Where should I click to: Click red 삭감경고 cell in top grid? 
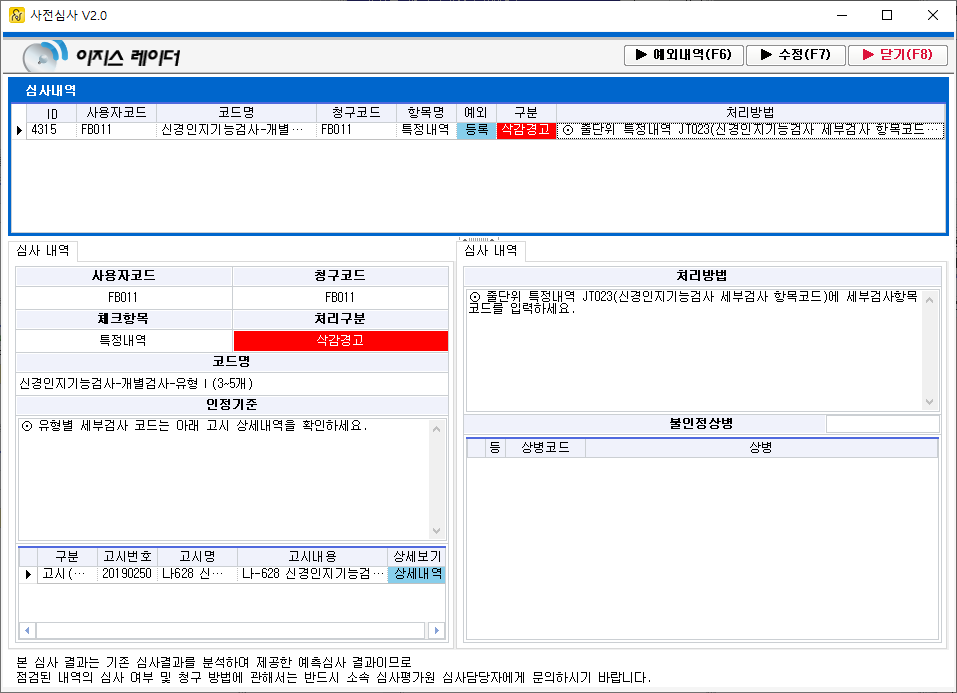click(x=525, y=130)
